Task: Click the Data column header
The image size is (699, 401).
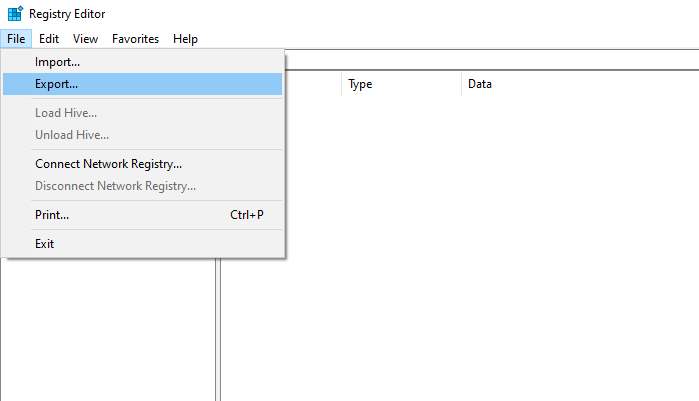Action: pos(580,84)
